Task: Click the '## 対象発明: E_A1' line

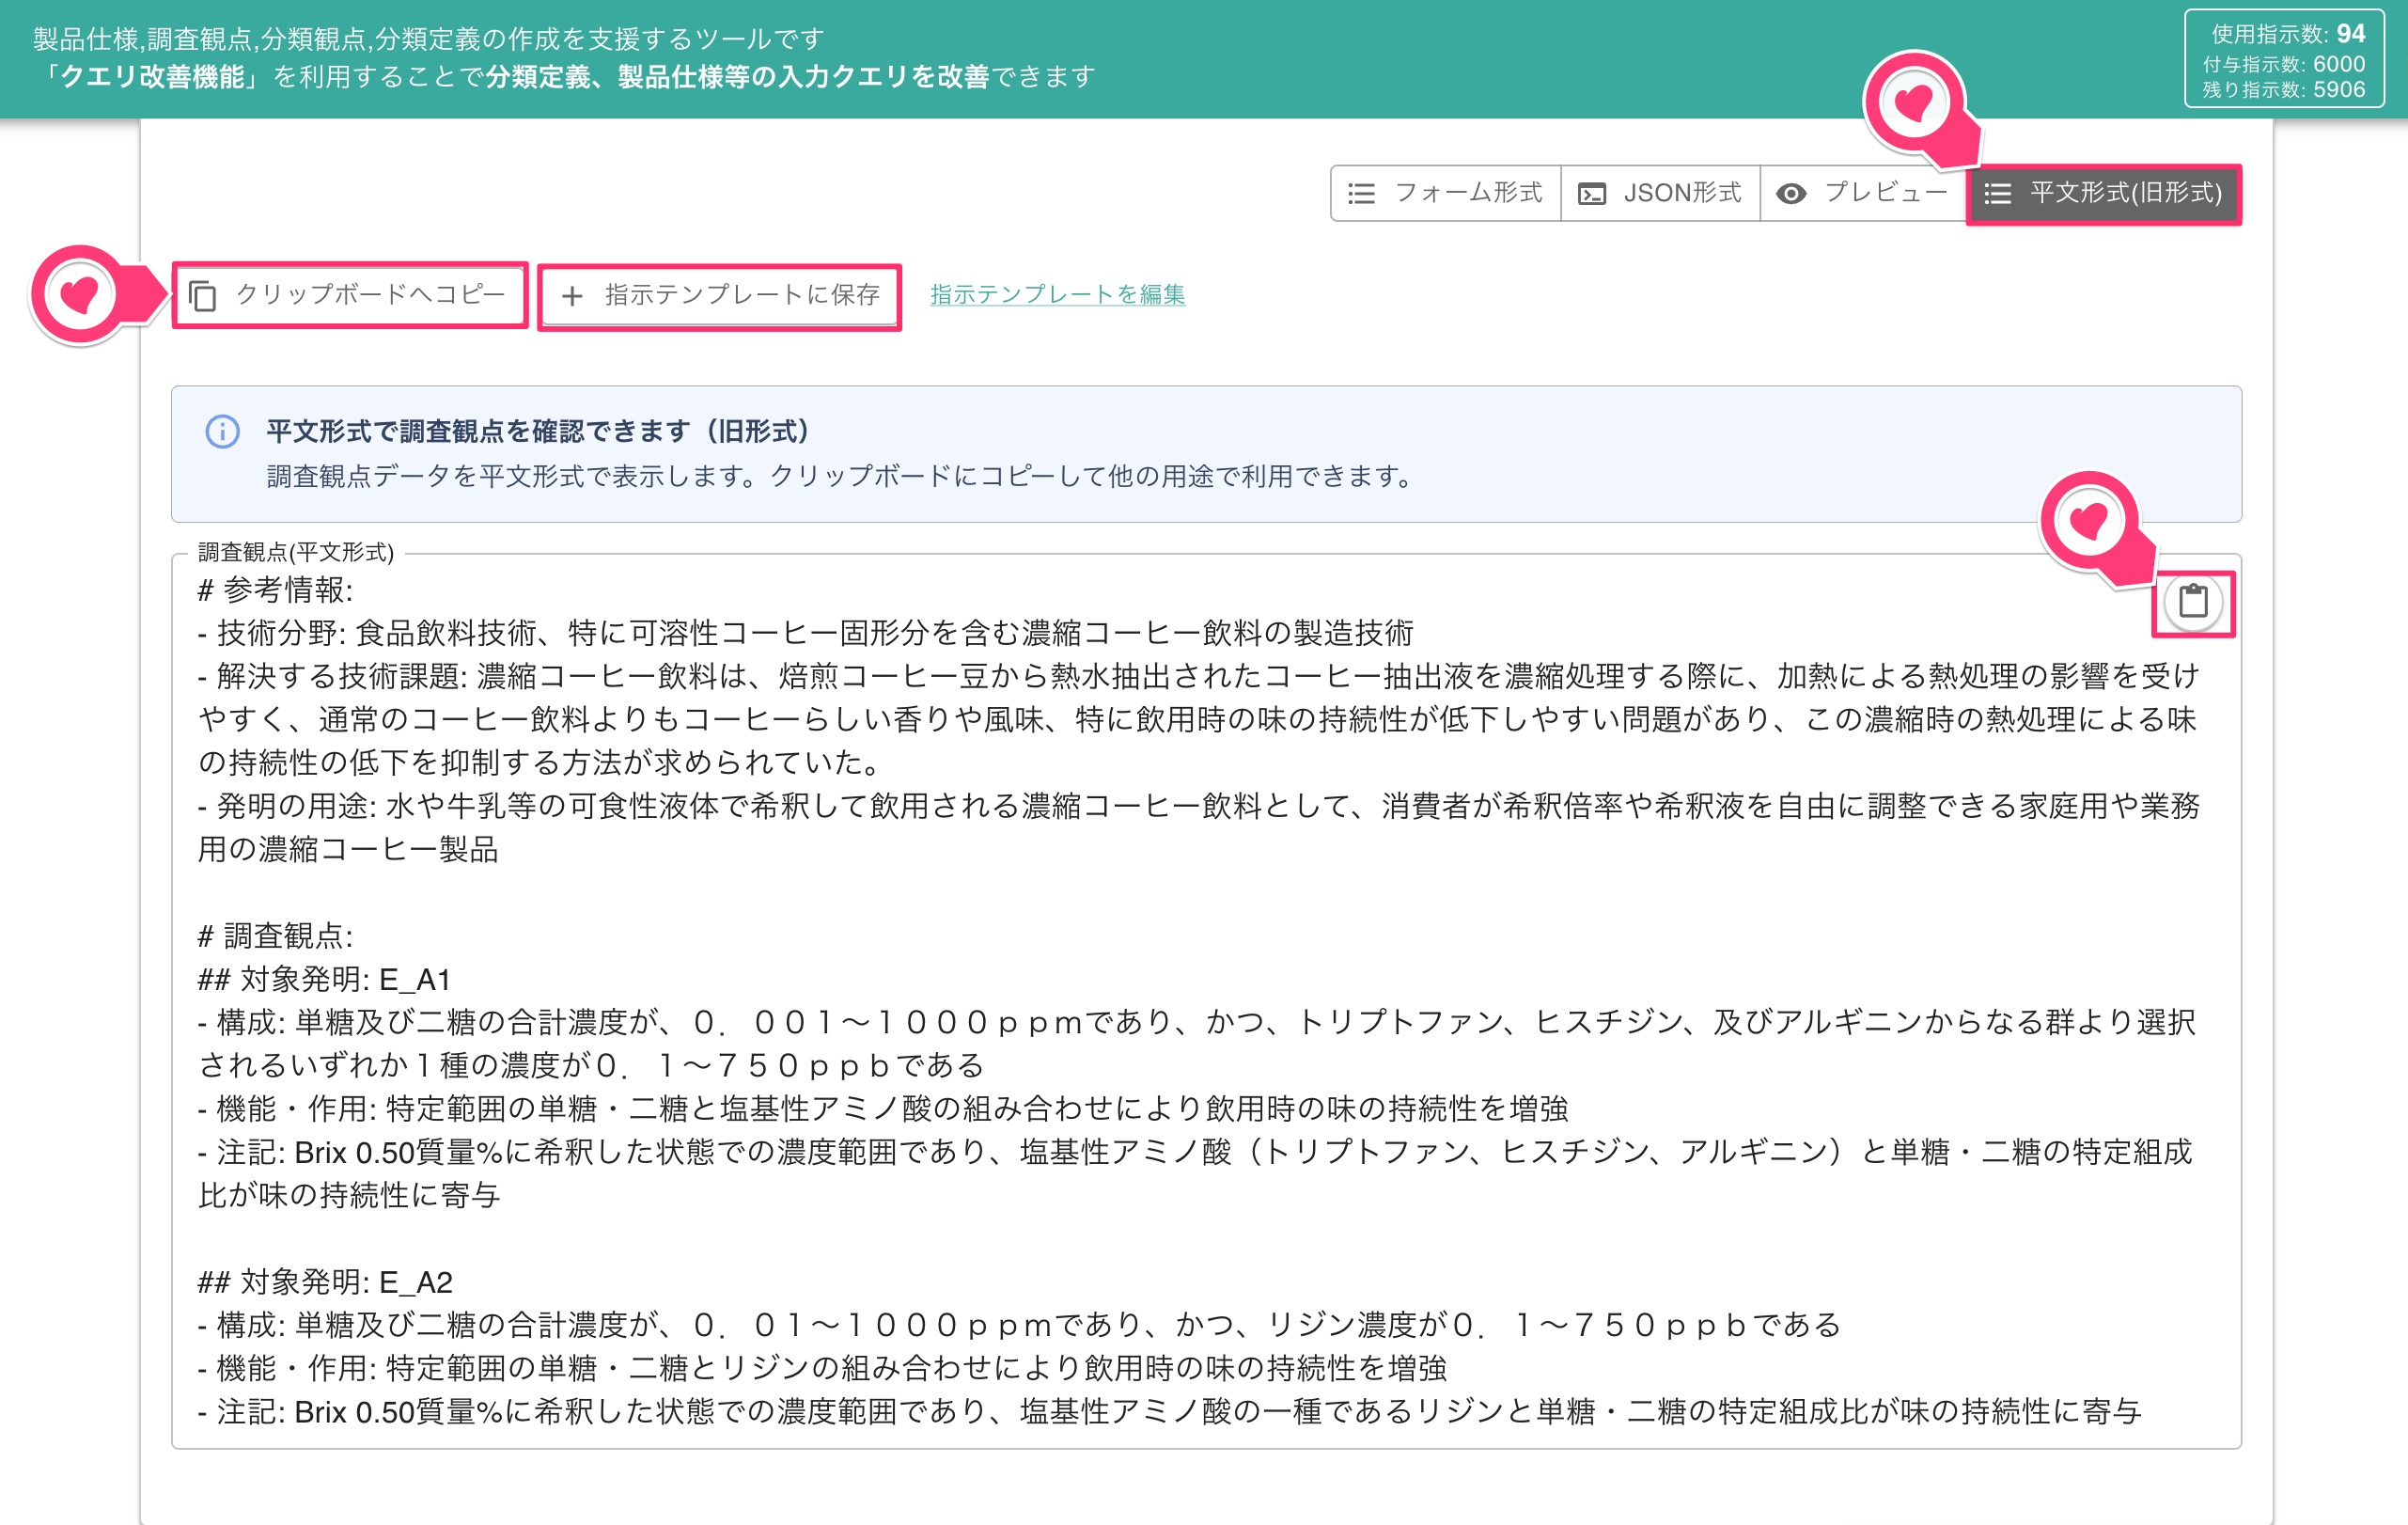Action: pos(324,979)
